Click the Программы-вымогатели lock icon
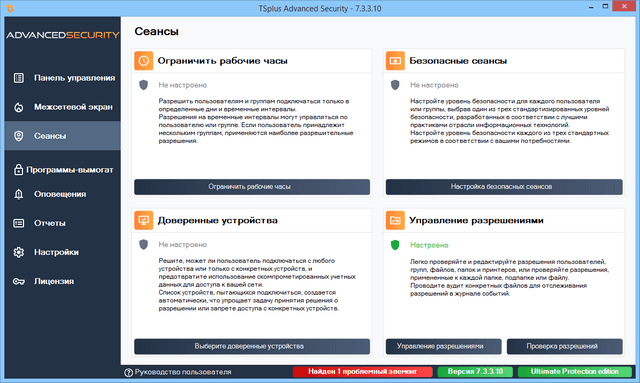Image resolution: width=640 pixels, height=383 pixels. click(18, 169)
